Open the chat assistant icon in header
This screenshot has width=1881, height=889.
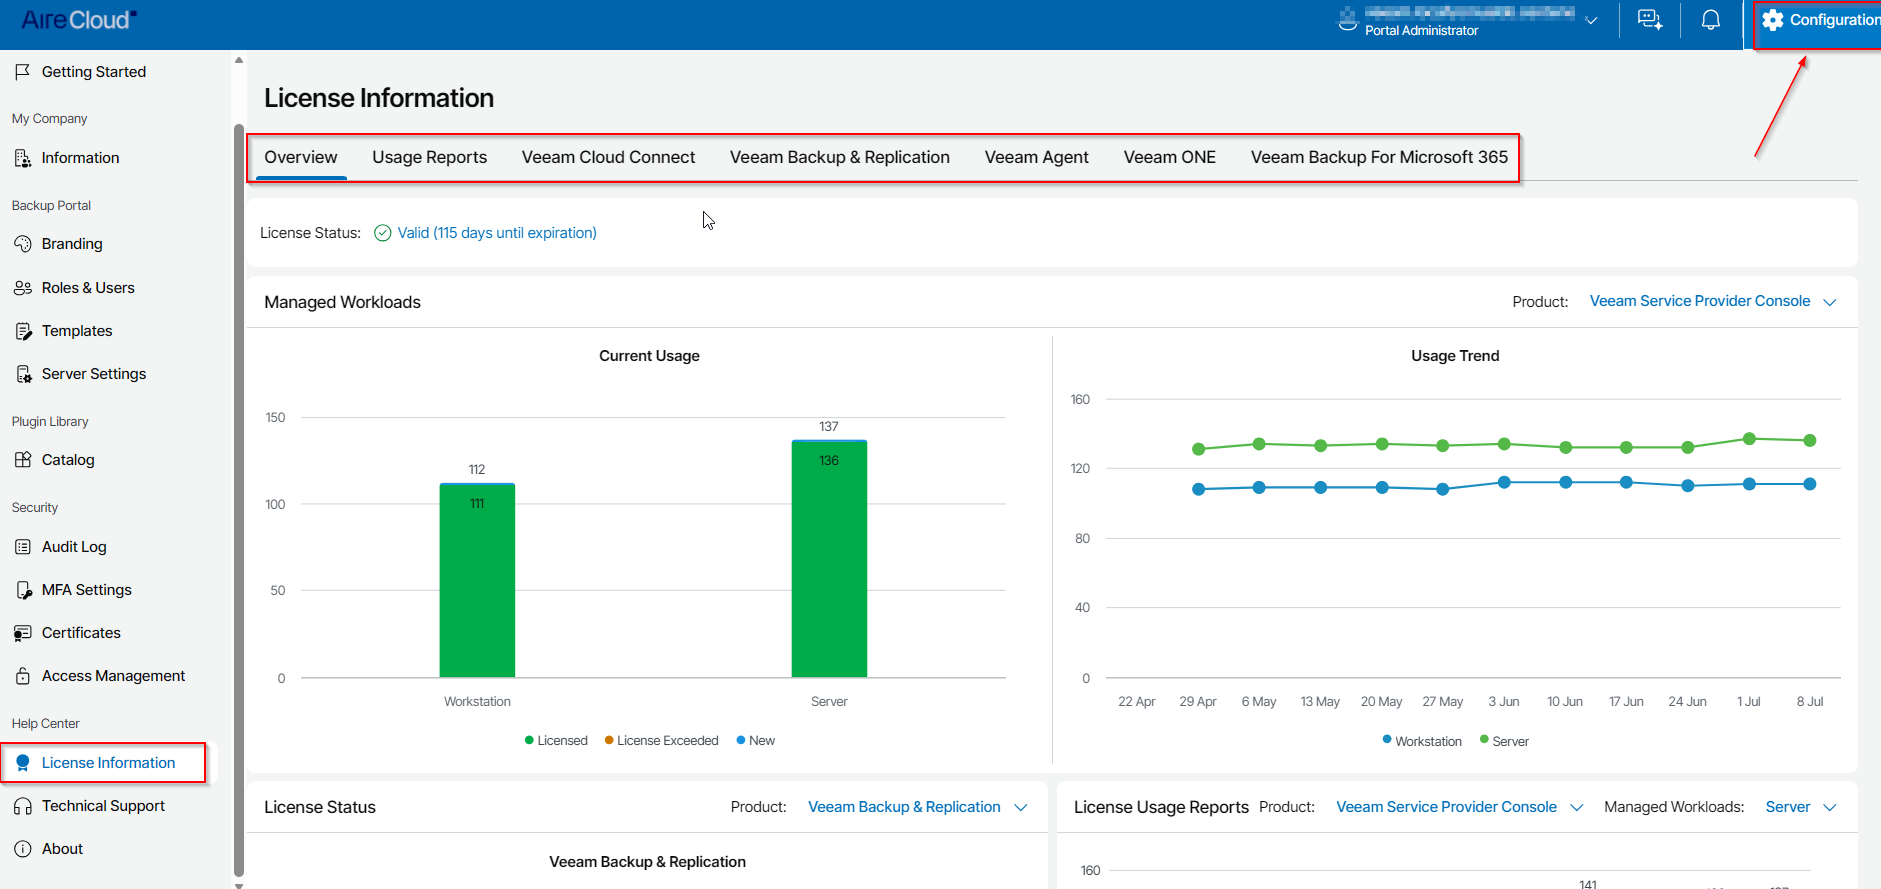pos(1650,20)
